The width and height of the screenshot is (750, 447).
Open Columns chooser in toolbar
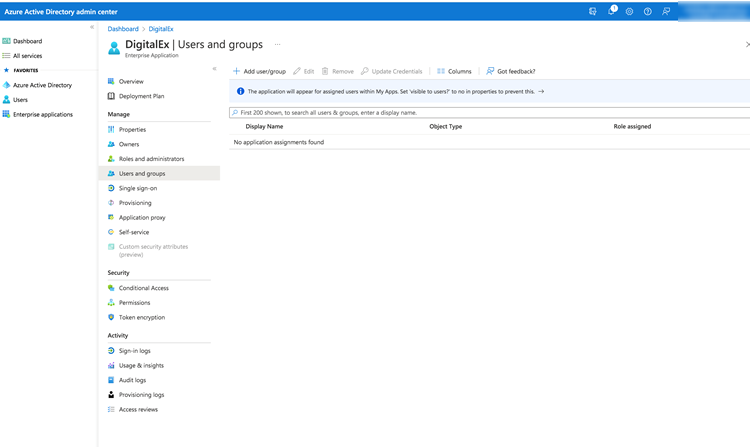point(454,71)
